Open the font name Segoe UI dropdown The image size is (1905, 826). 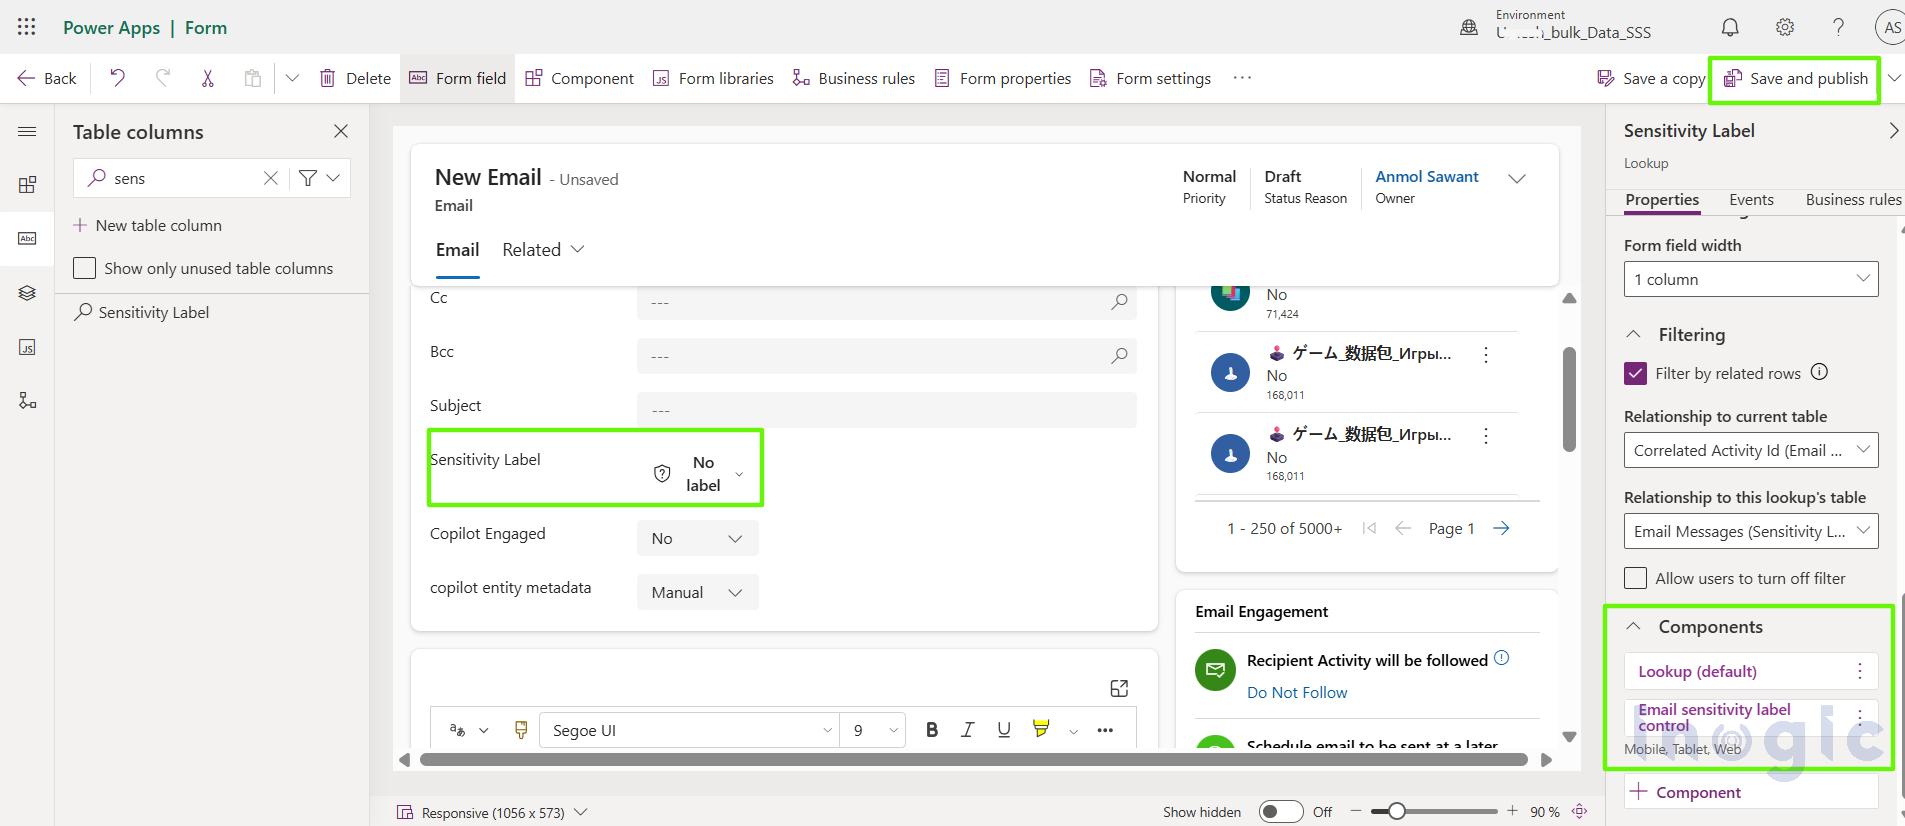[x=689, y=730]
